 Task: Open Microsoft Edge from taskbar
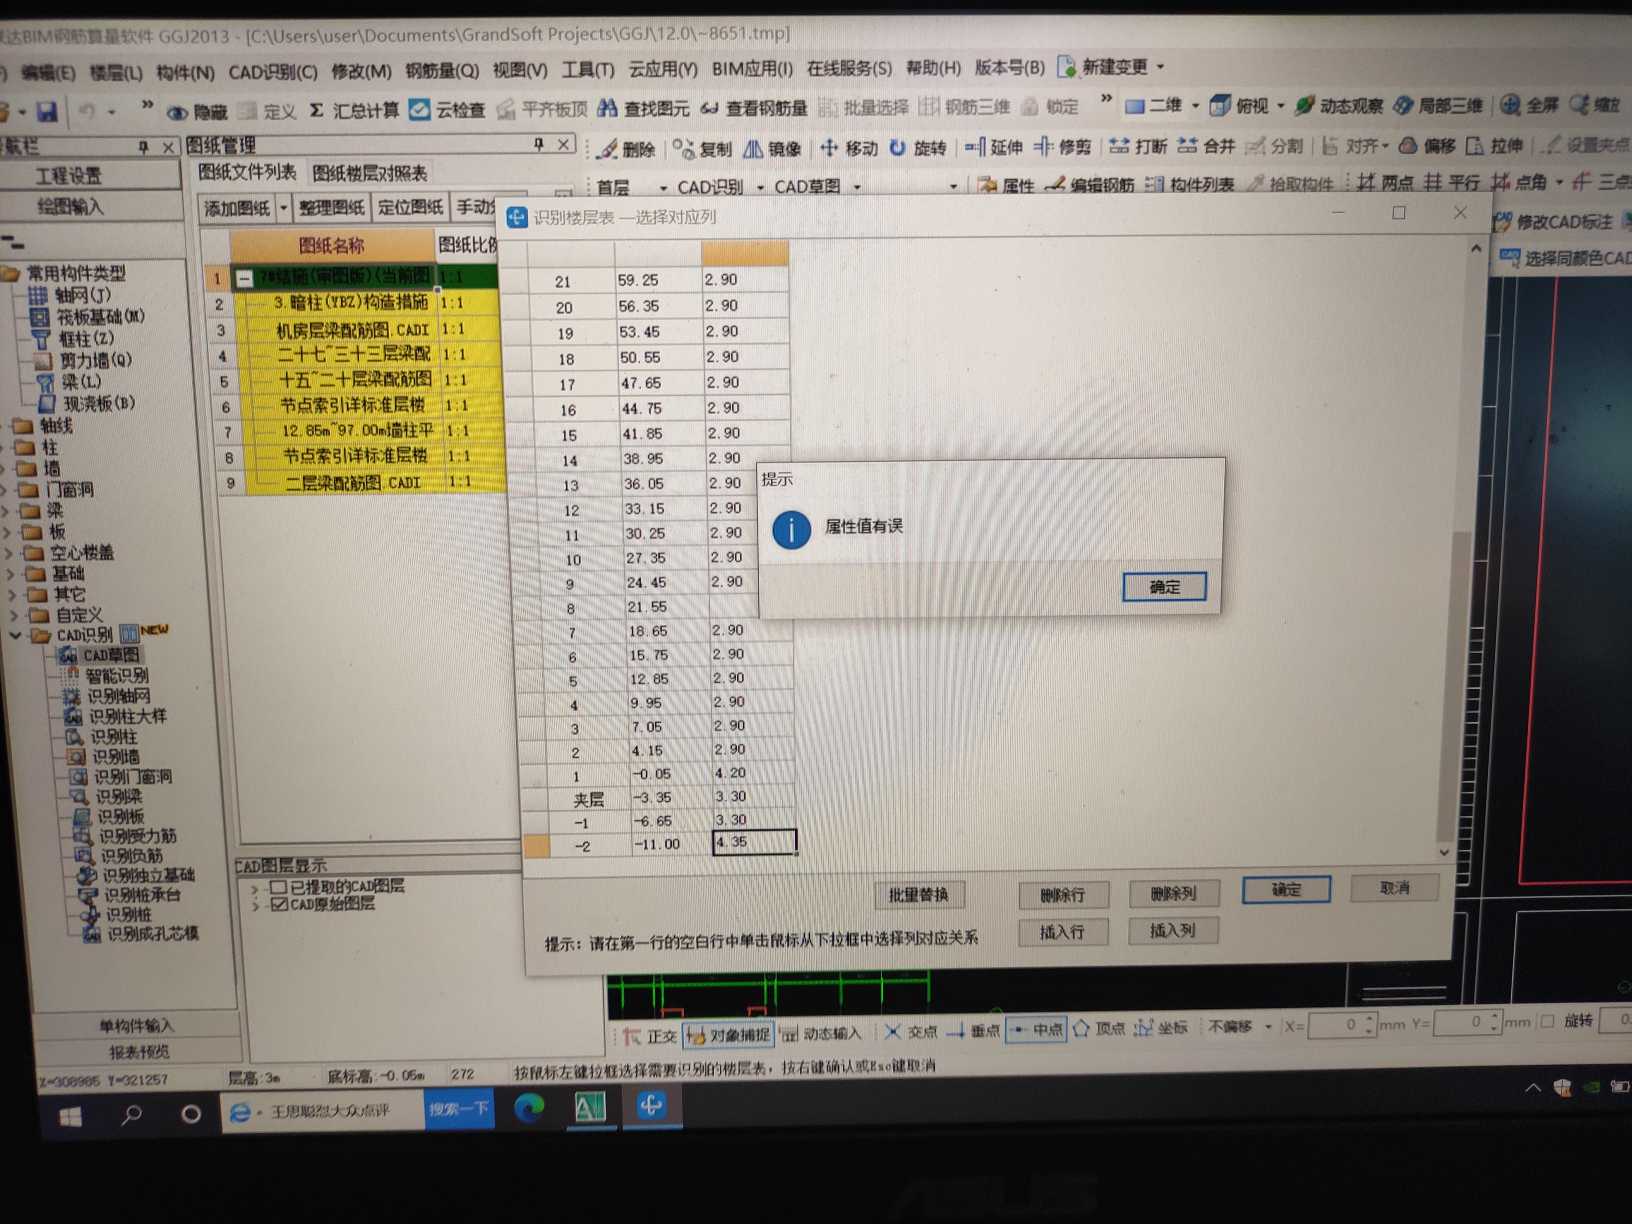point(528,1107)
